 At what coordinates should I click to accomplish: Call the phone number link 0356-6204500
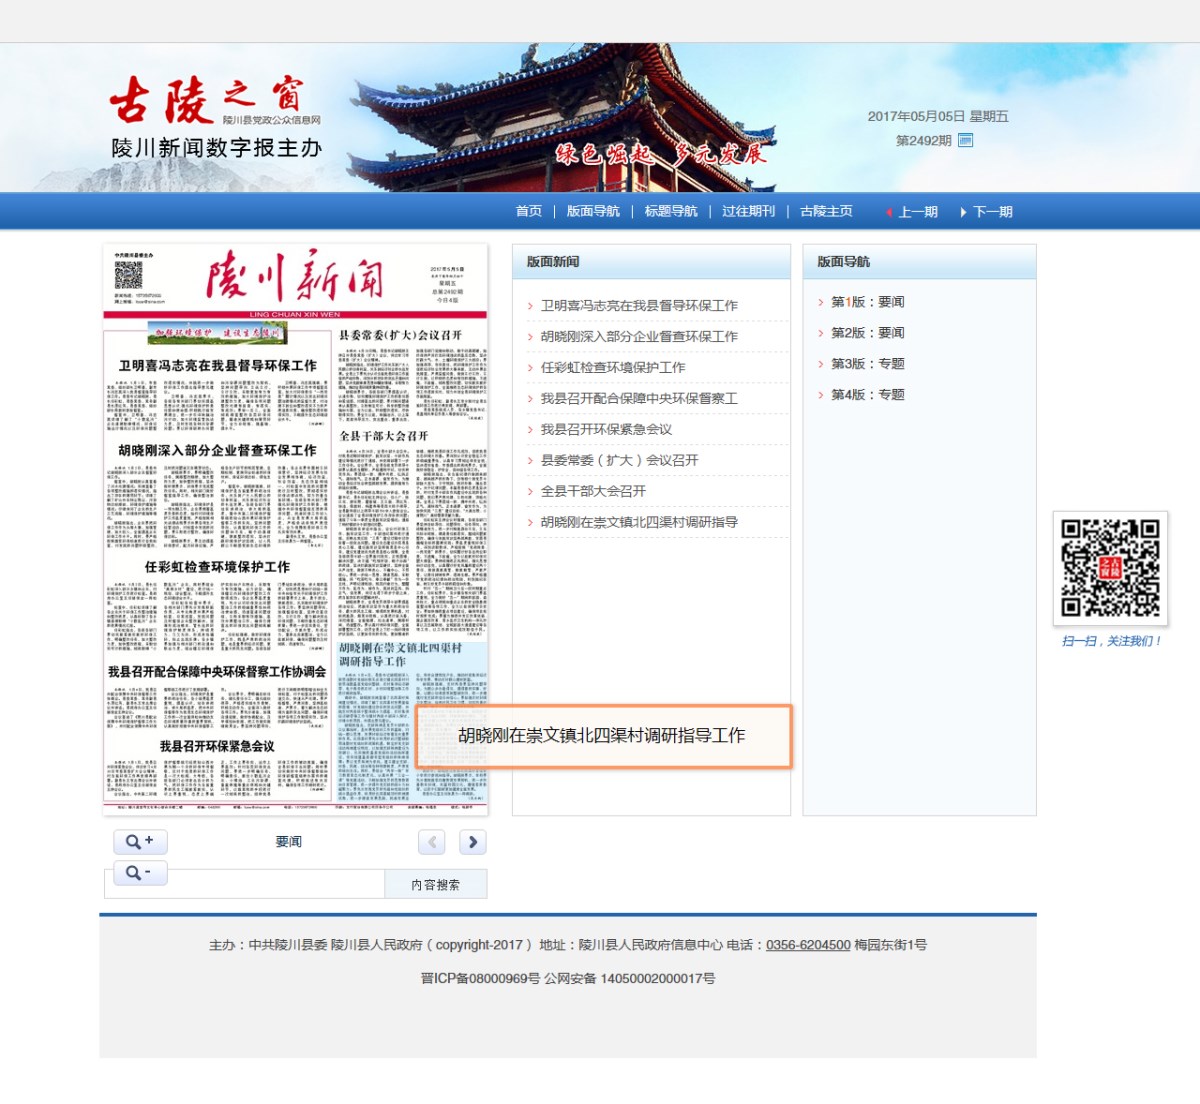(x=808, y=945)
